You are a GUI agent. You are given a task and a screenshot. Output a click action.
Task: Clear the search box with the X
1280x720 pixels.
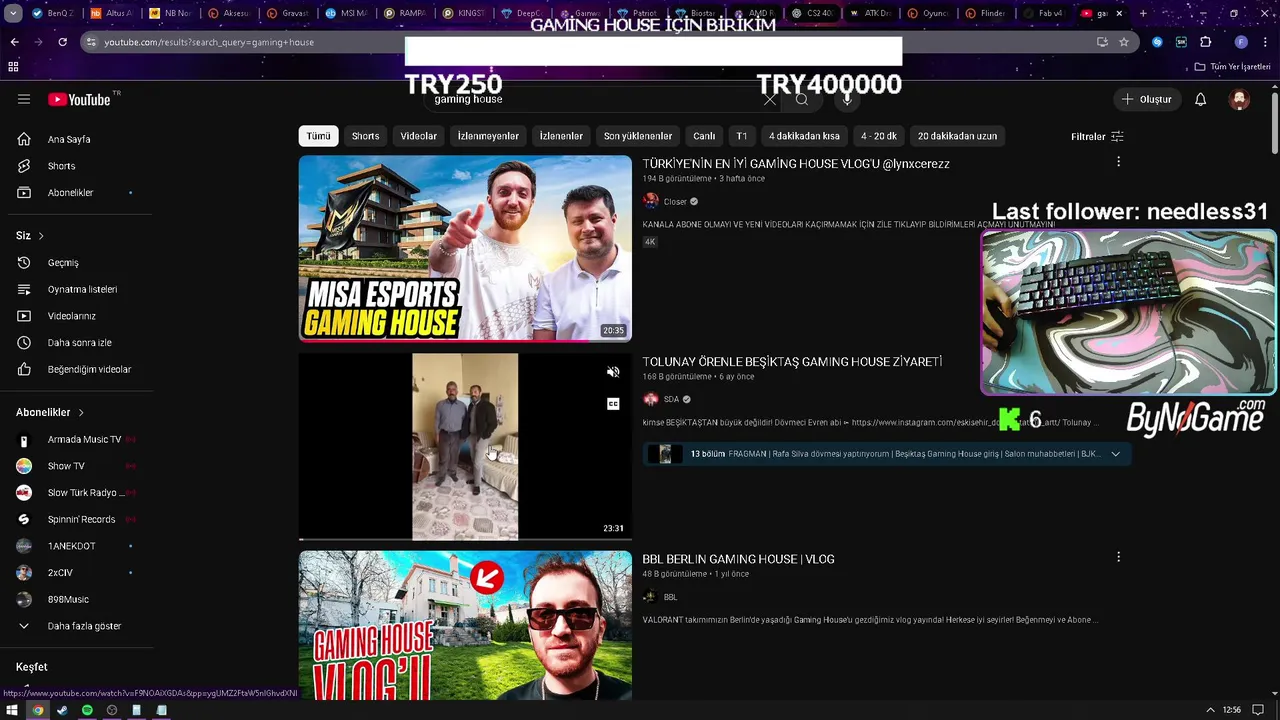(x=770, y=99)
